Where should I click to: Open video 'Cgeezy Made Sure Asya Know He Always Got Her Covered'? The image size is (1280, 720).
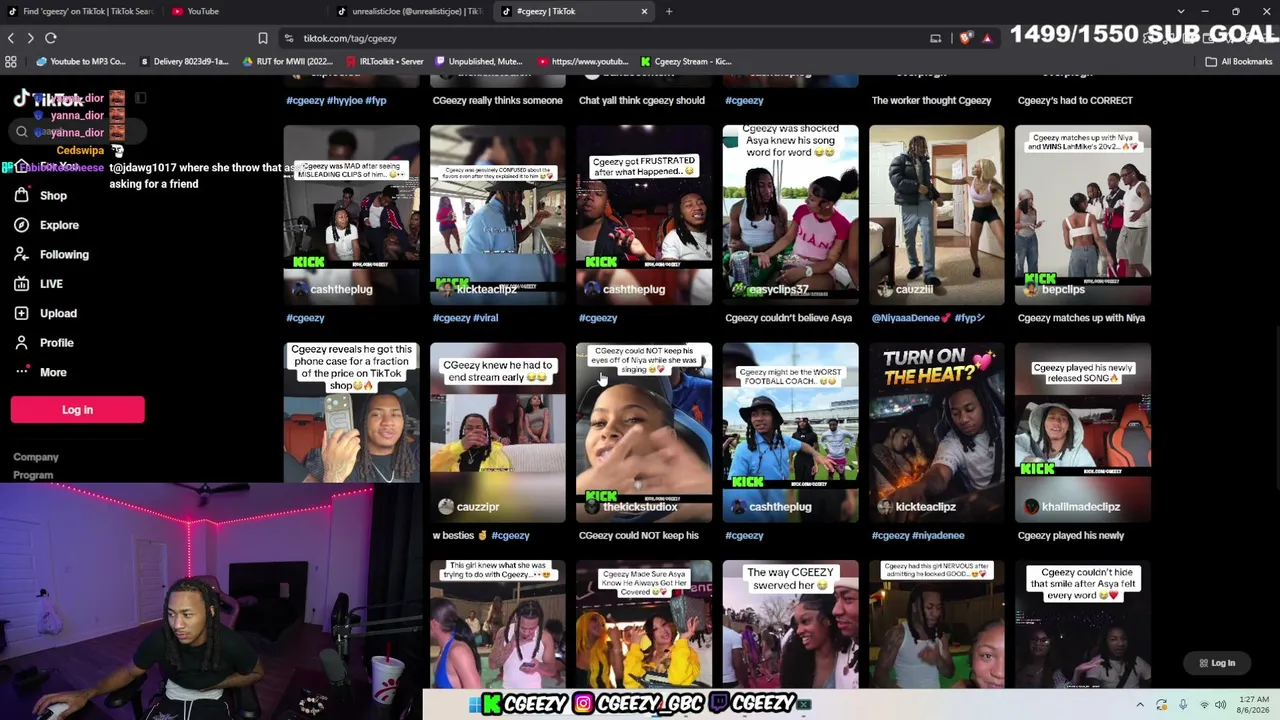click(644, 624)
